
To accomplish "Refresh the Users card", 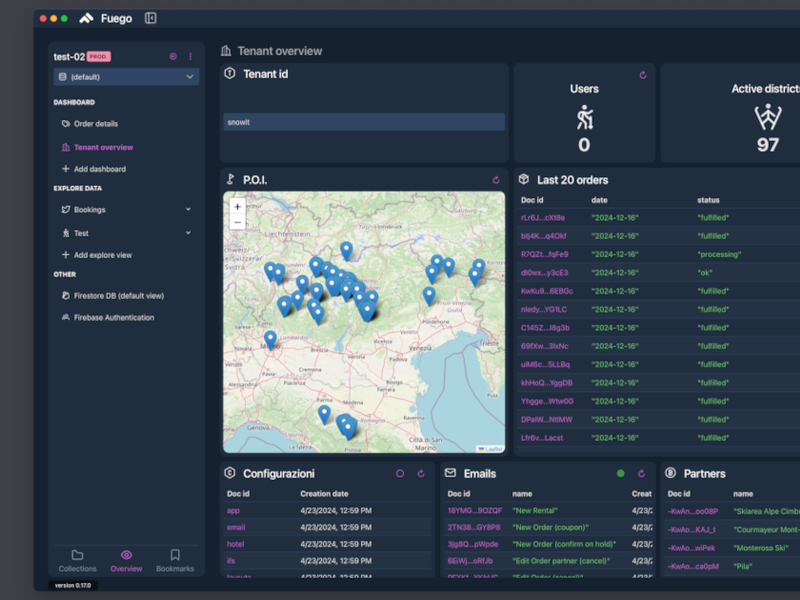I will 643,75.
